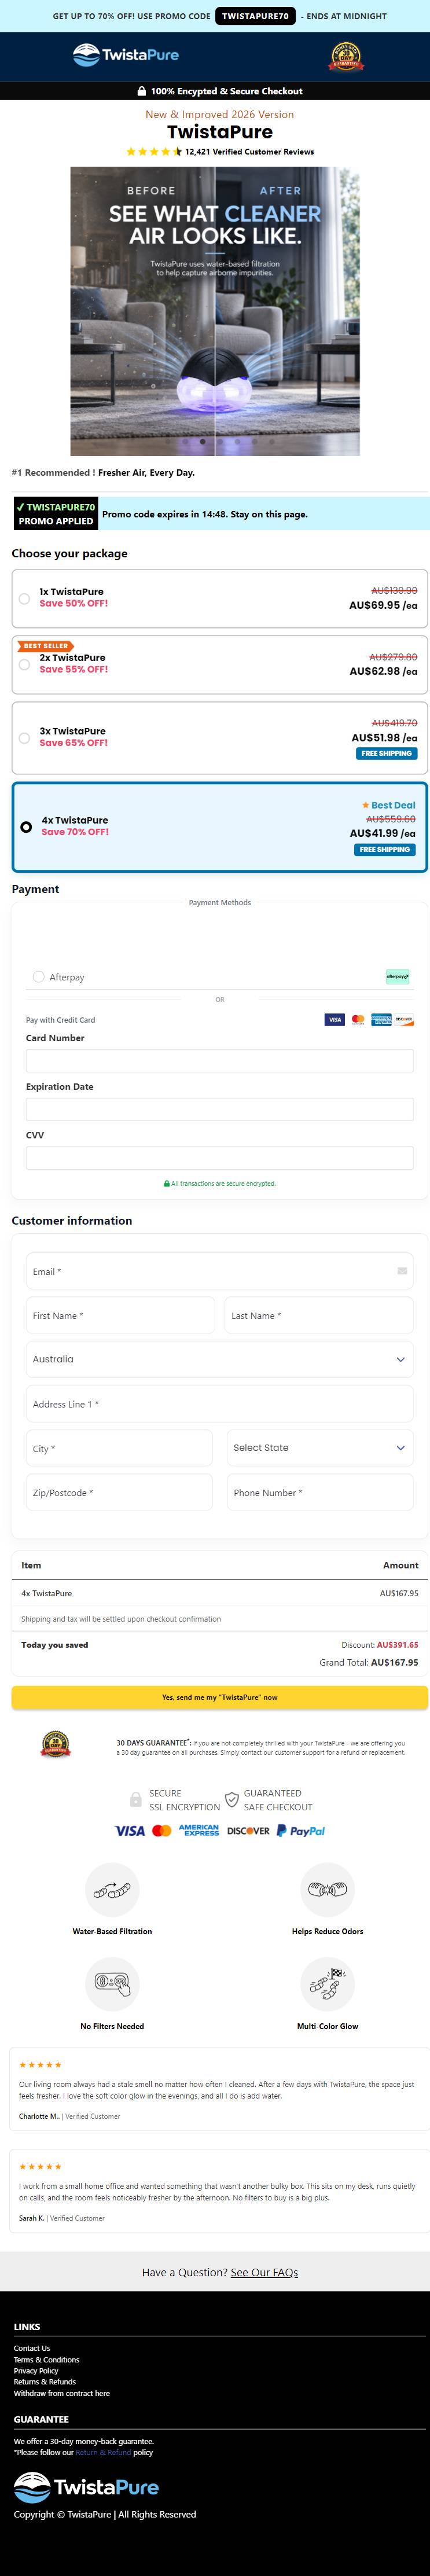Click Sarah K. review star rating
The height and width of the screenshot is (2576, 430).
tap(40, 2166)
